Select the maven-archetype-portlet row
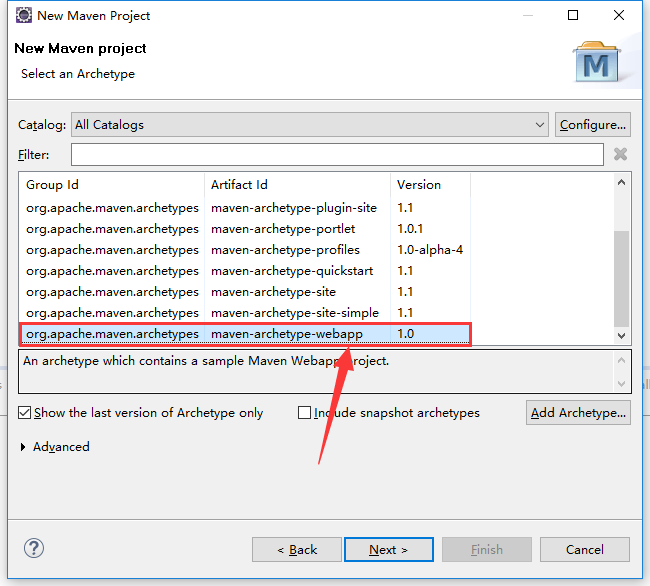Image resolution: width=650 pixels, height=586 pixels. (x=245, y=229)
